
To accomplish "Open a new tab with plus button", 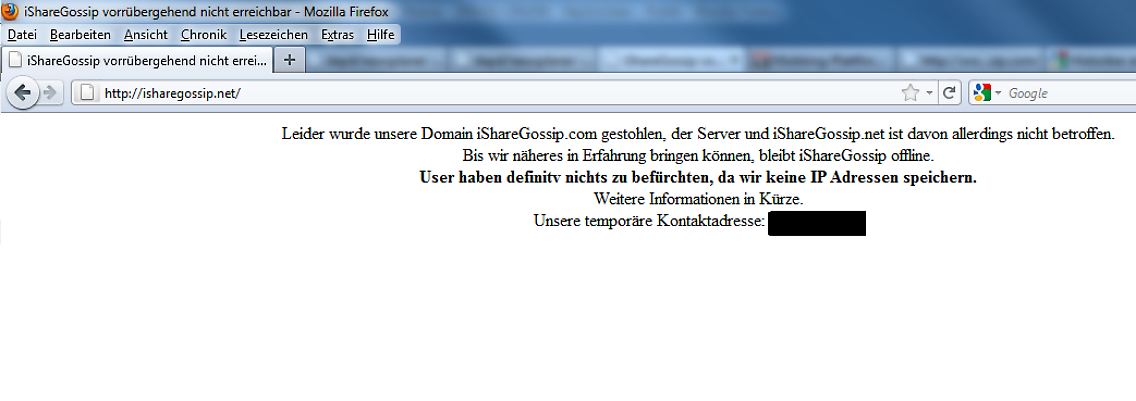I will coord(289,60).
